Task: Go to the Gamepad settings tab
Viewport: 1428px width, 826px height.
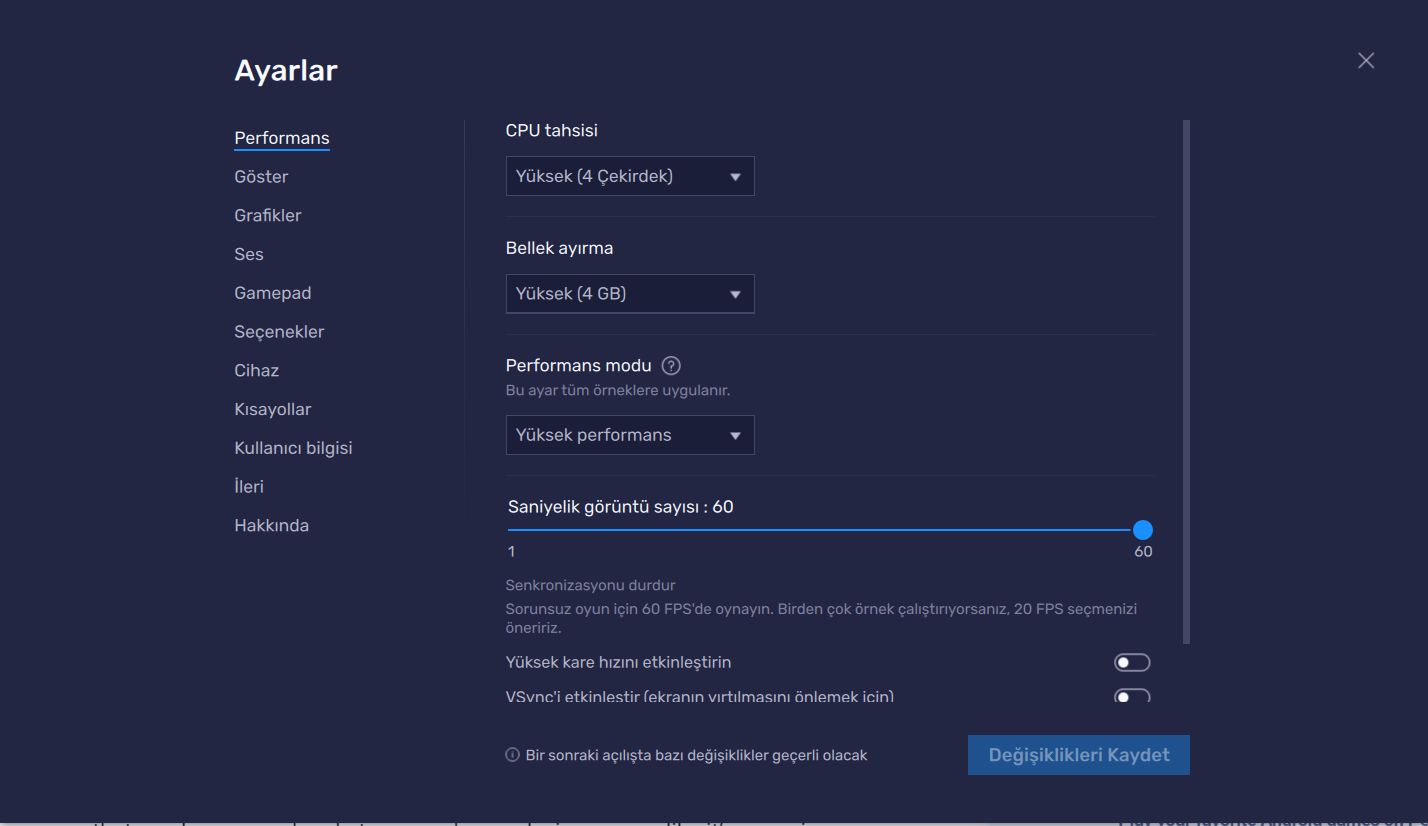Action: click(272, 293)
